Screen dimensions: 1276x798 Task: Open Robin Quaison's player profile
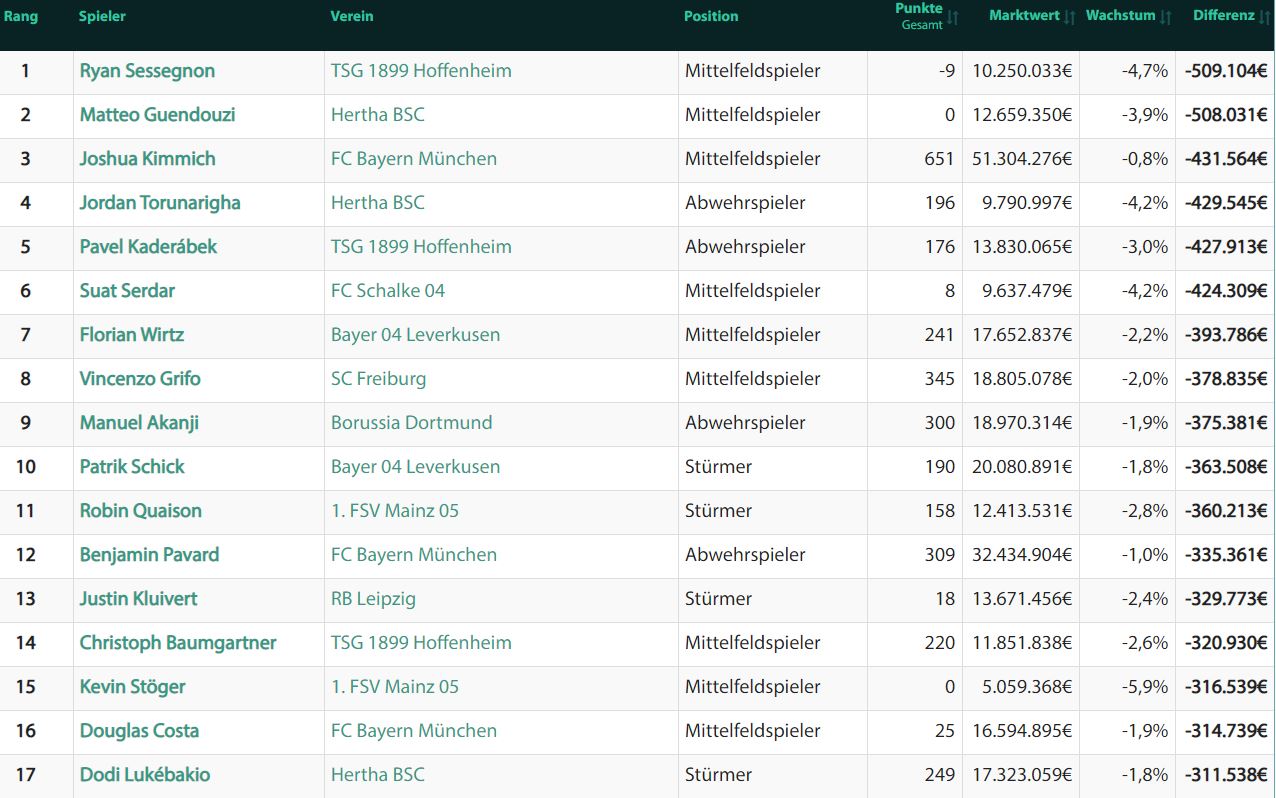141,511
